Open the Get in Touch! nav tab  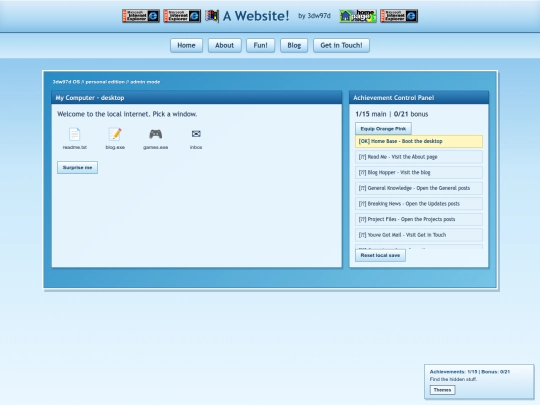click(341, 45)
